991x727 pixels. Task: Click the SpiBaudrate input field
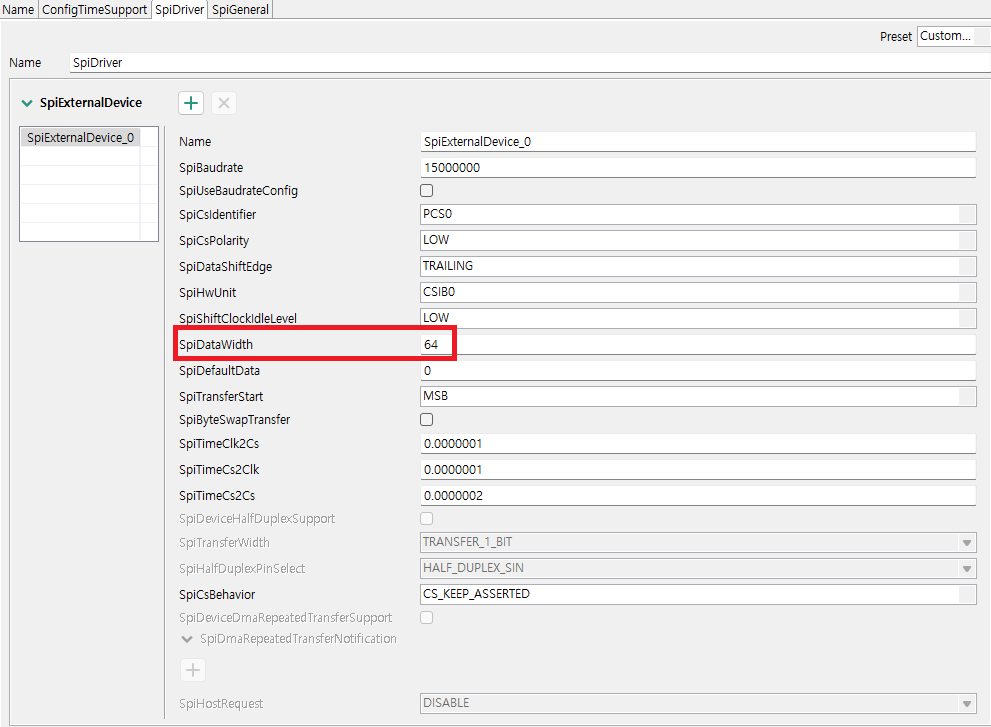coord(698,168)
